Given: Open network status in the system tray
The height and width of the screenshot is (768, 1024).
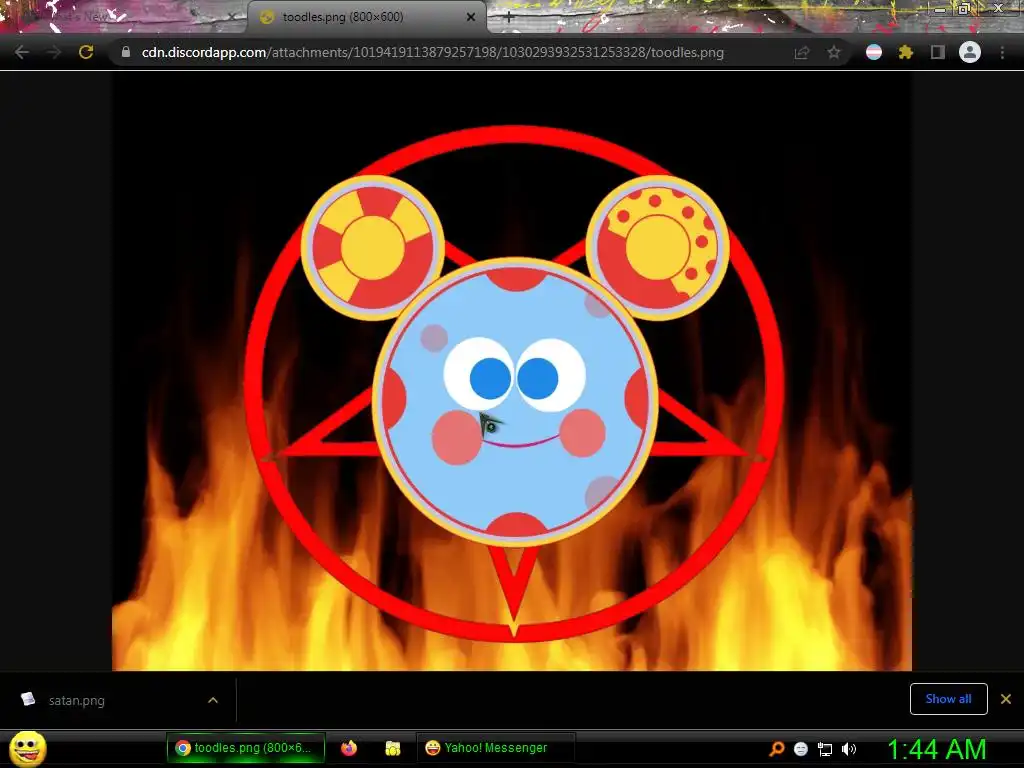Looking at the screenshot, I should (x=825, y=749).
